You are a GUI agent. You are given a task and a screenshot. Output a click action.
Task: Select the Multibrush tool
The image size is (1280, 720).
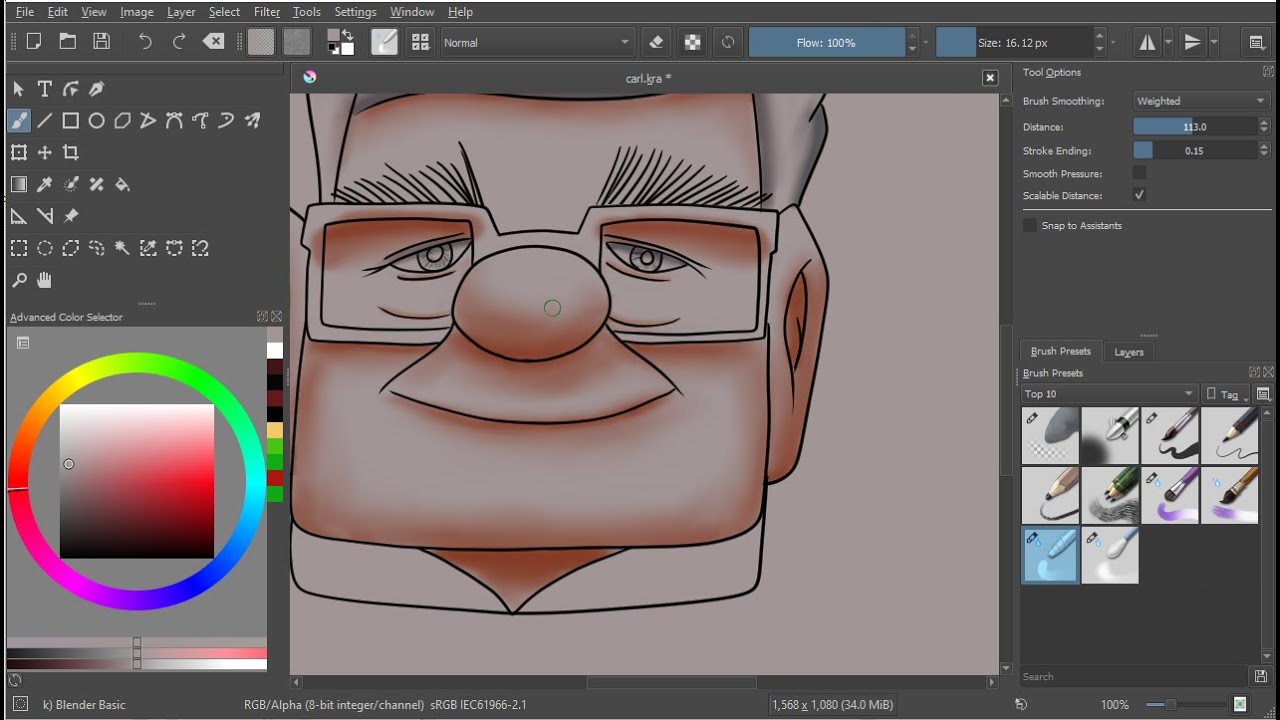(253, 121)
